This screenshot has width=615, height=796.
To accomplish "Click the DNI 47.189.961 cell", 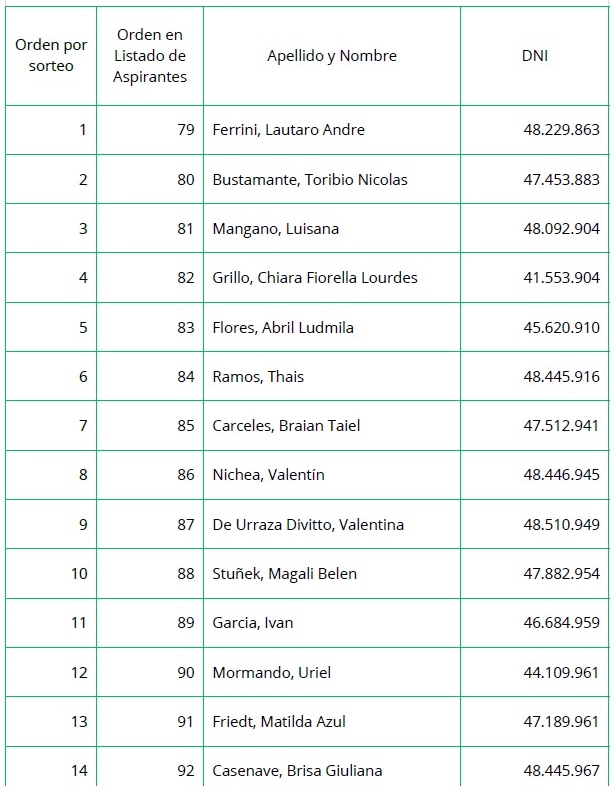I will pyautogui.click(x=560, y=721).
